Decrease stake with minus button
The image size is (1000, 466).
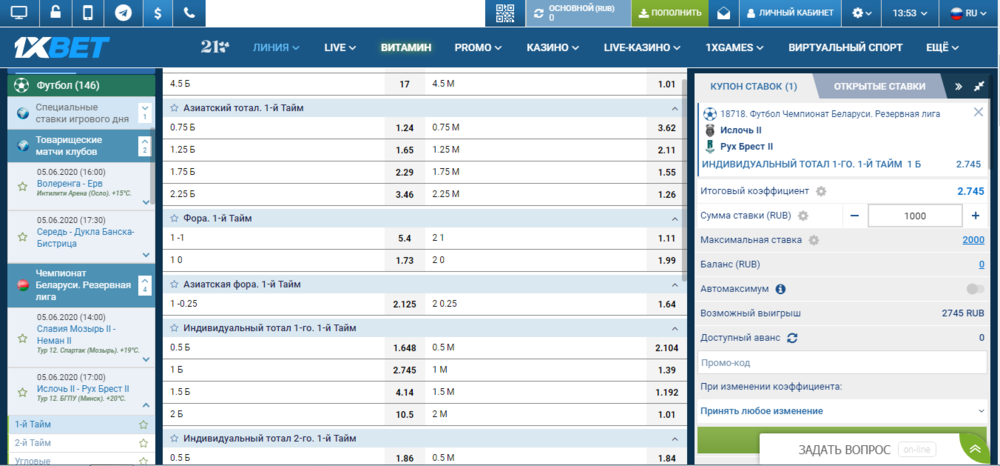[x=855, y=216]
